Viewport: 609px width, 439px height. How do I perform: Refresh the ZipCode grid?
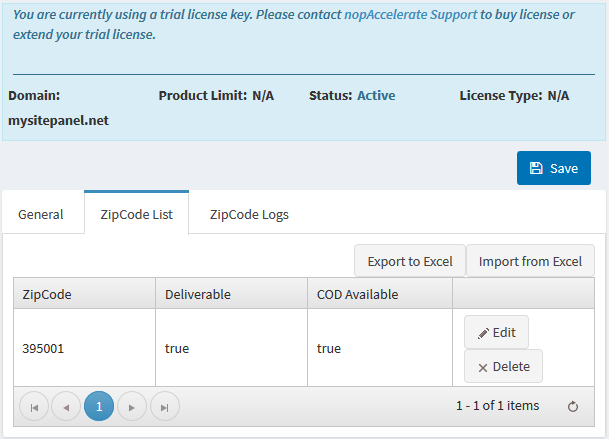tap(573, 406)
